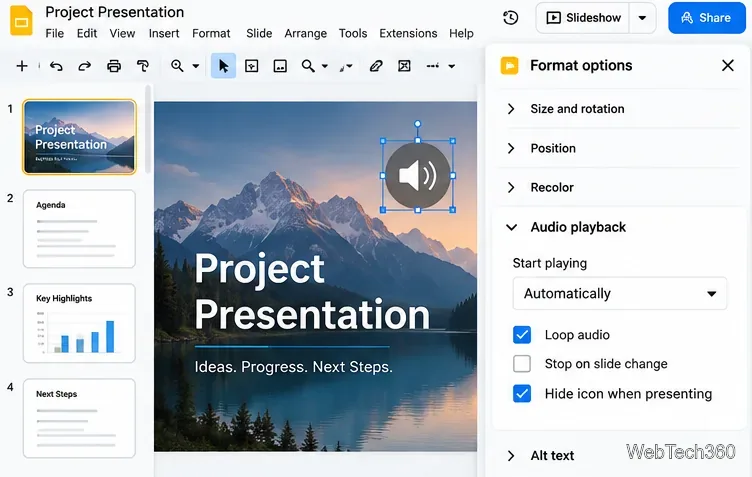The width and height of the screenshot is (752, 477).
Task: Click the audio speaker icon on slide
Action: pos(418,175)
